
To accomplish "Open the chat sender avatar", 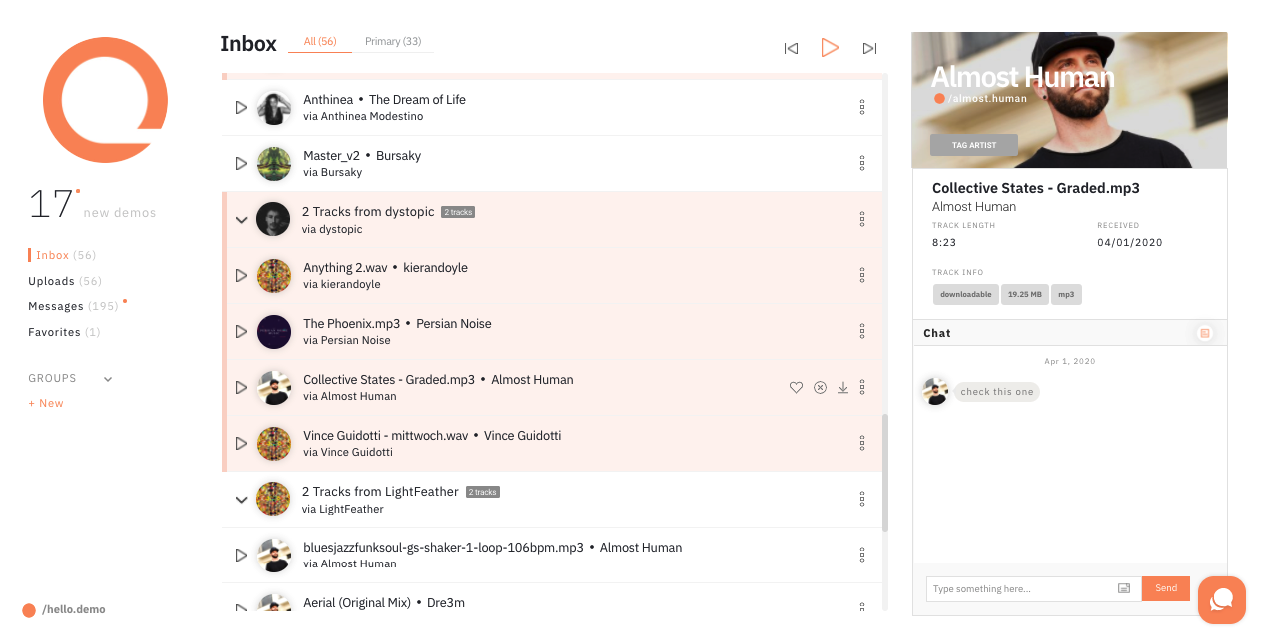I will (935, 391).
